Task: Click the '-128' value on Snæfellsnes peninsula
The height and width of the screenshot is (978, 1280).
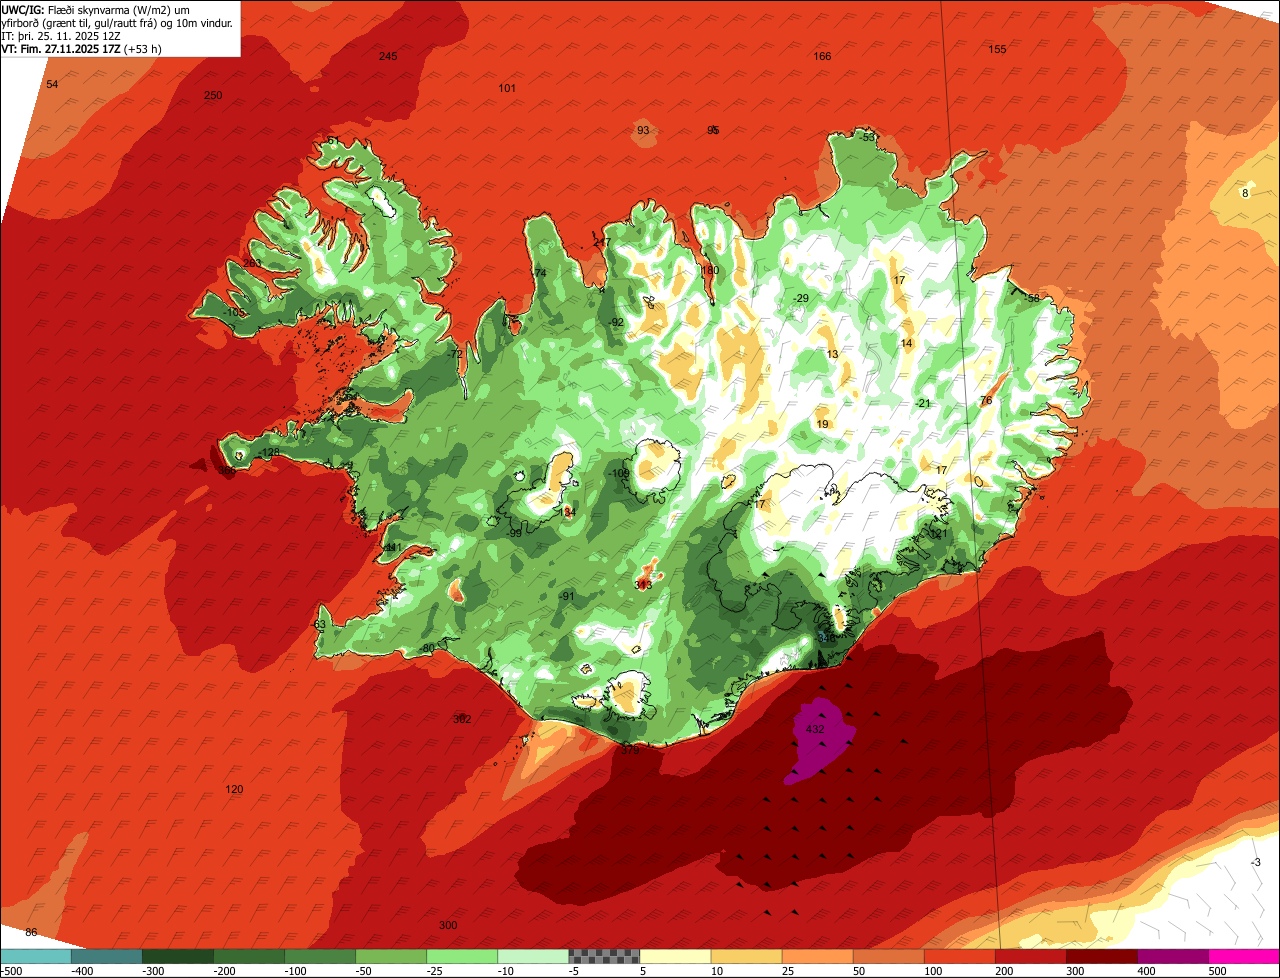Action: pyautogui.click(x=268, y=453)
